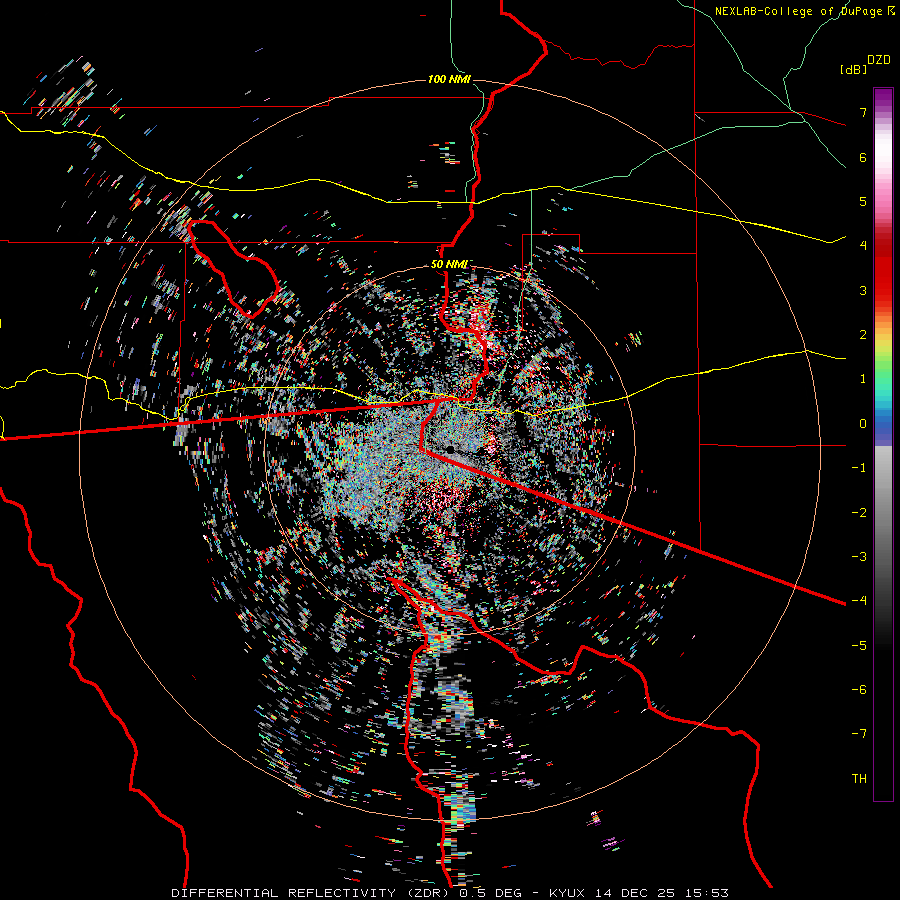Click the 7 value on the color scale
Viewport: 900px width, 900px height.
point(863,112)
